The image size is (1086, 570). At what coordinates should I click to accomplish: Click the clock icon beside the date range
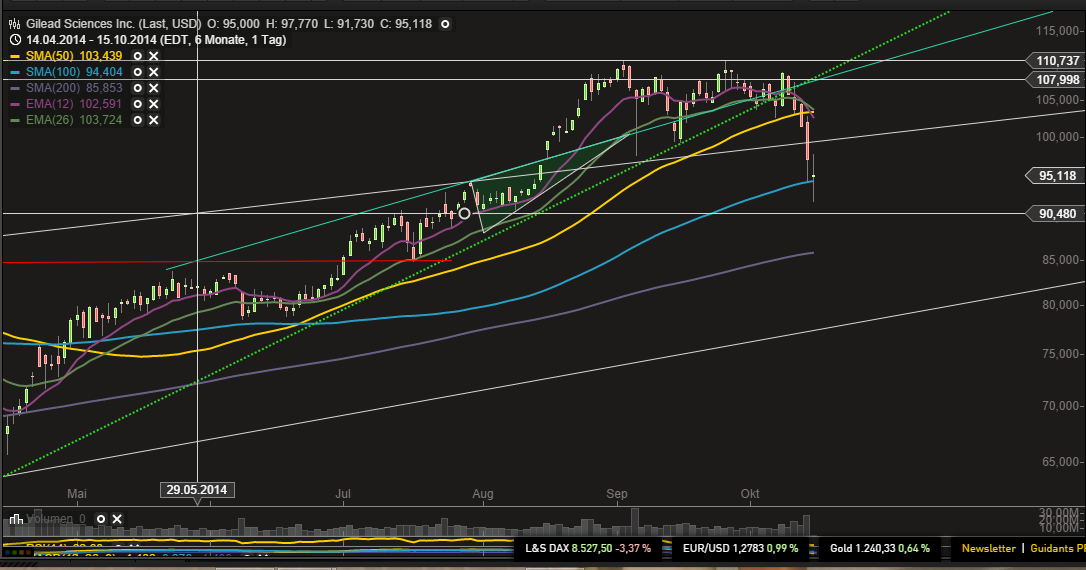click(14, 40)
